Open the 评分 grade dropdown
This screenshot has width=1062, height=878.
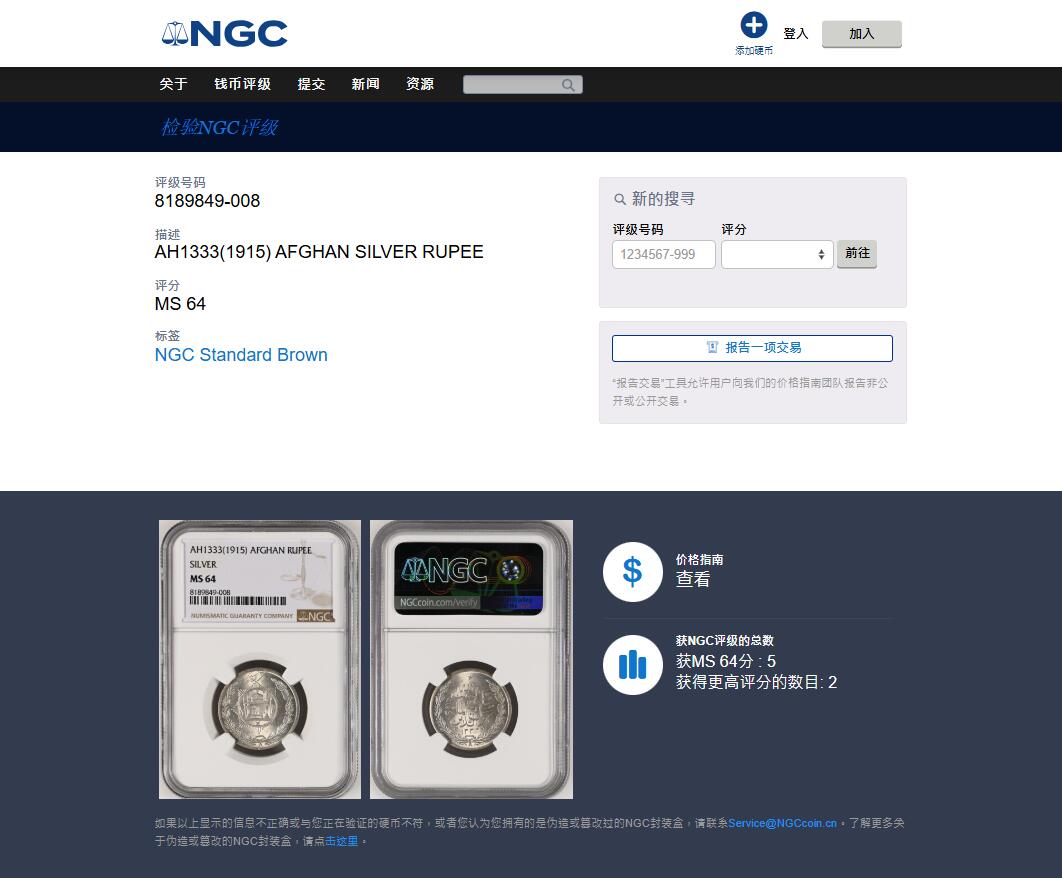(x=777, y=255)
